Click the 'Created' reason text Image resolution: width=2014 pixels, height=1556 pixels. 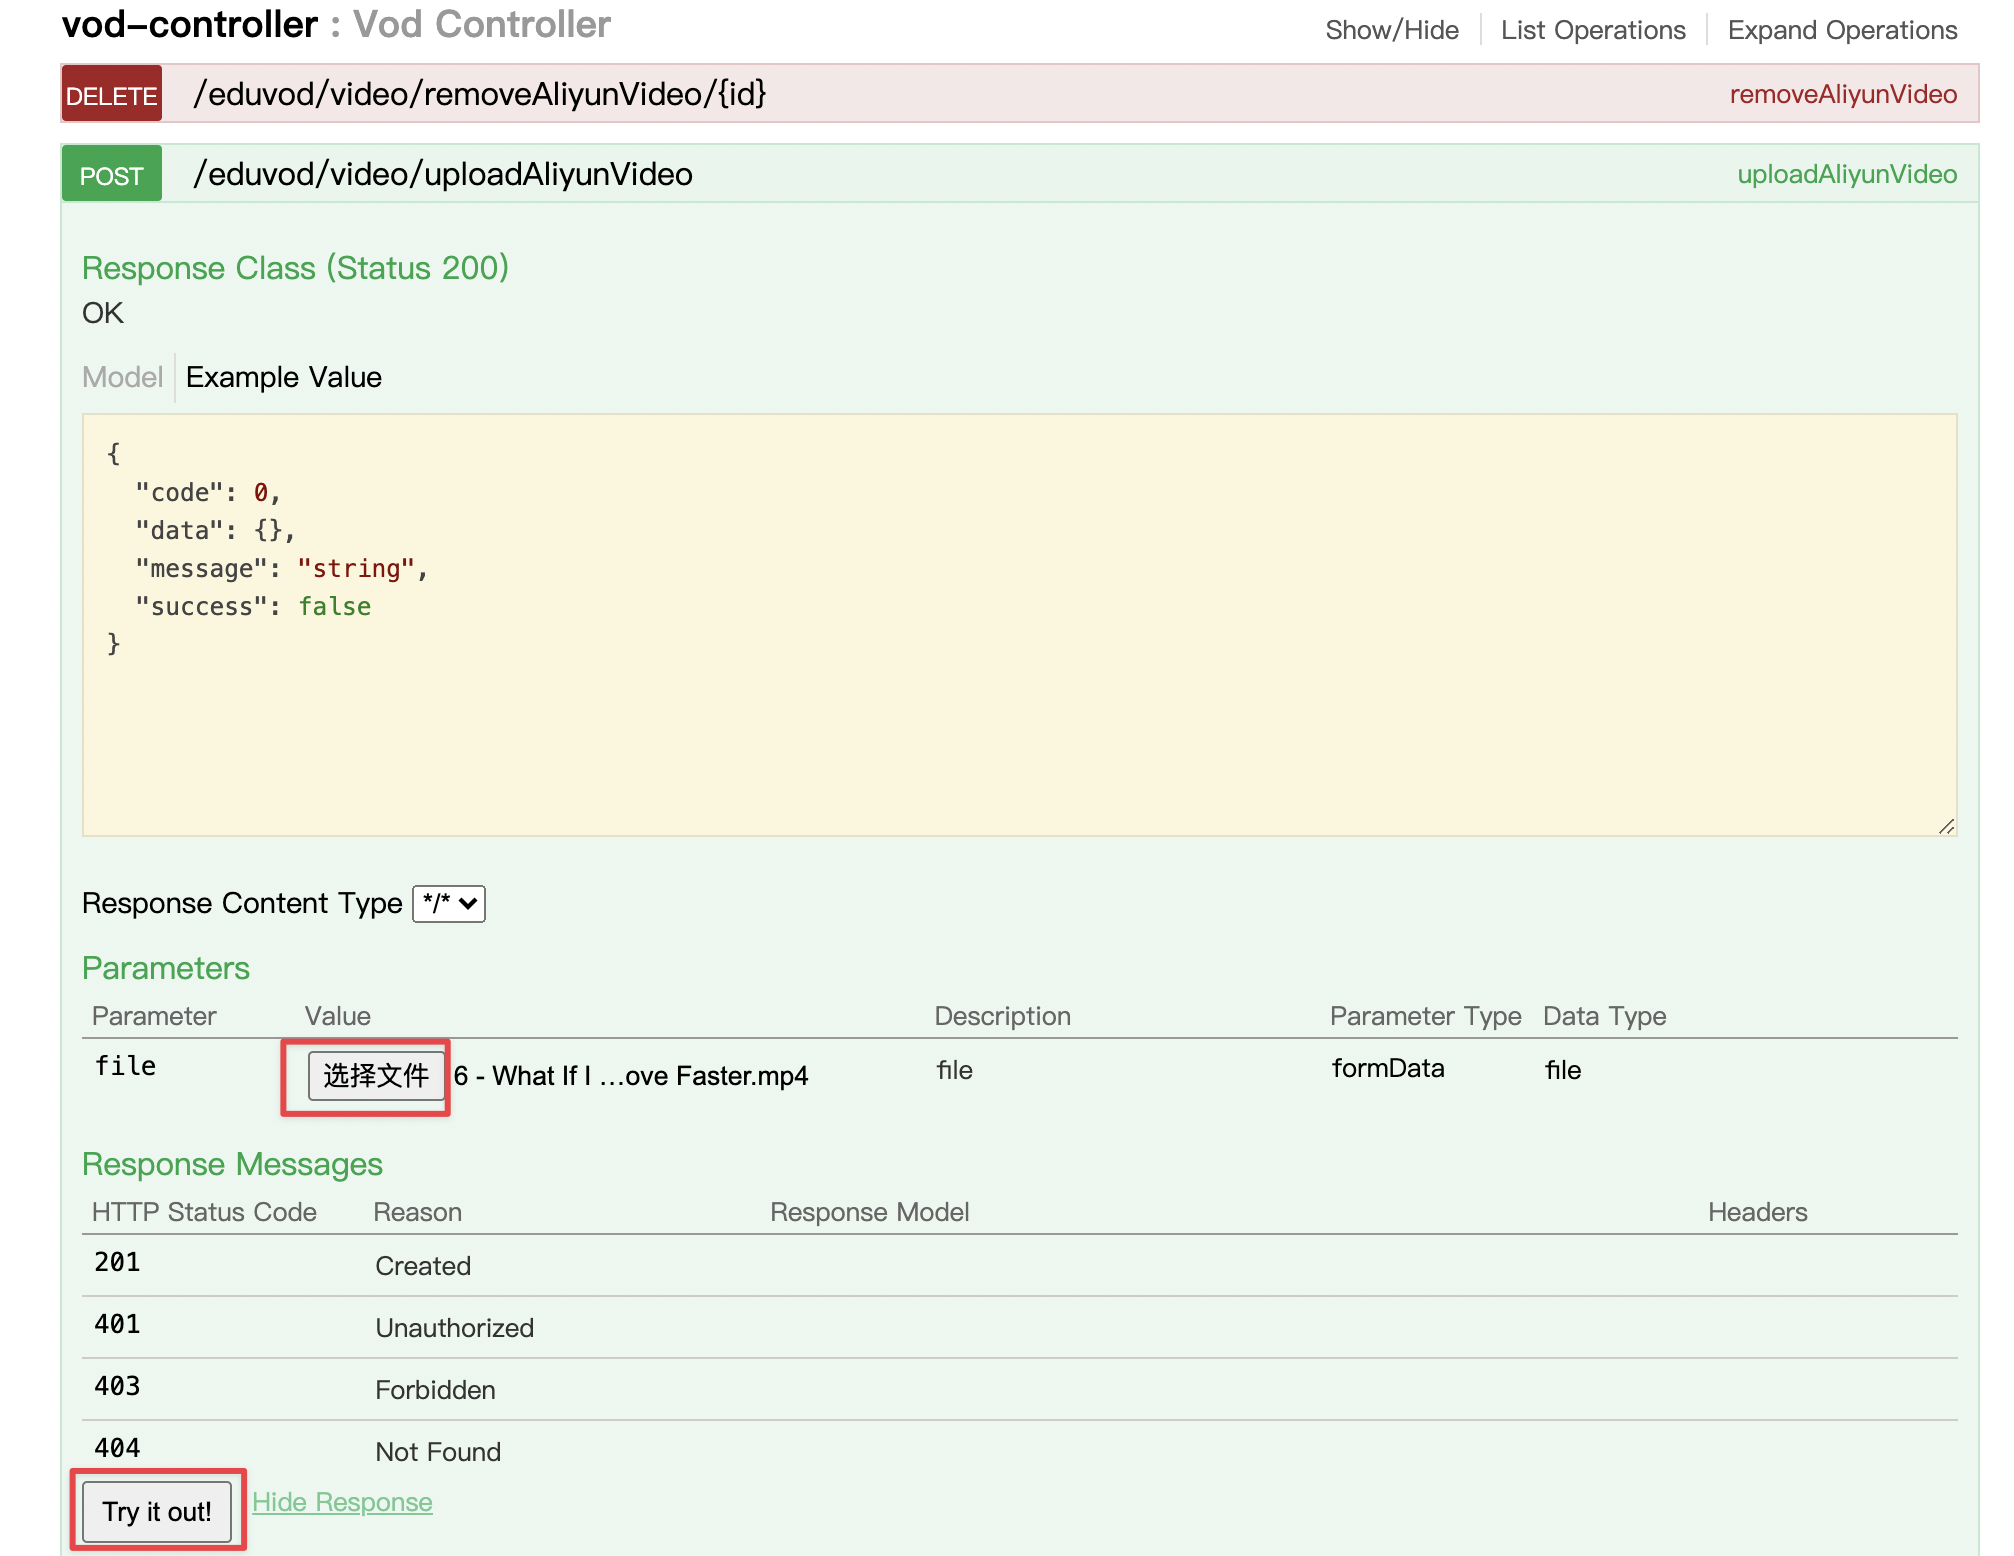pyautogui.click(x=423, y=1266)
